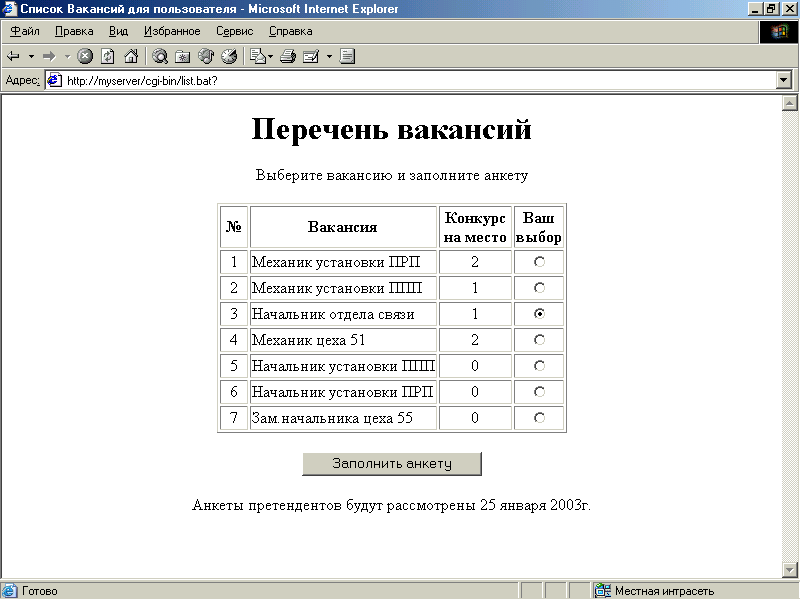
Task: Click the Print toolbar icon
Action: tap(288, 56)
